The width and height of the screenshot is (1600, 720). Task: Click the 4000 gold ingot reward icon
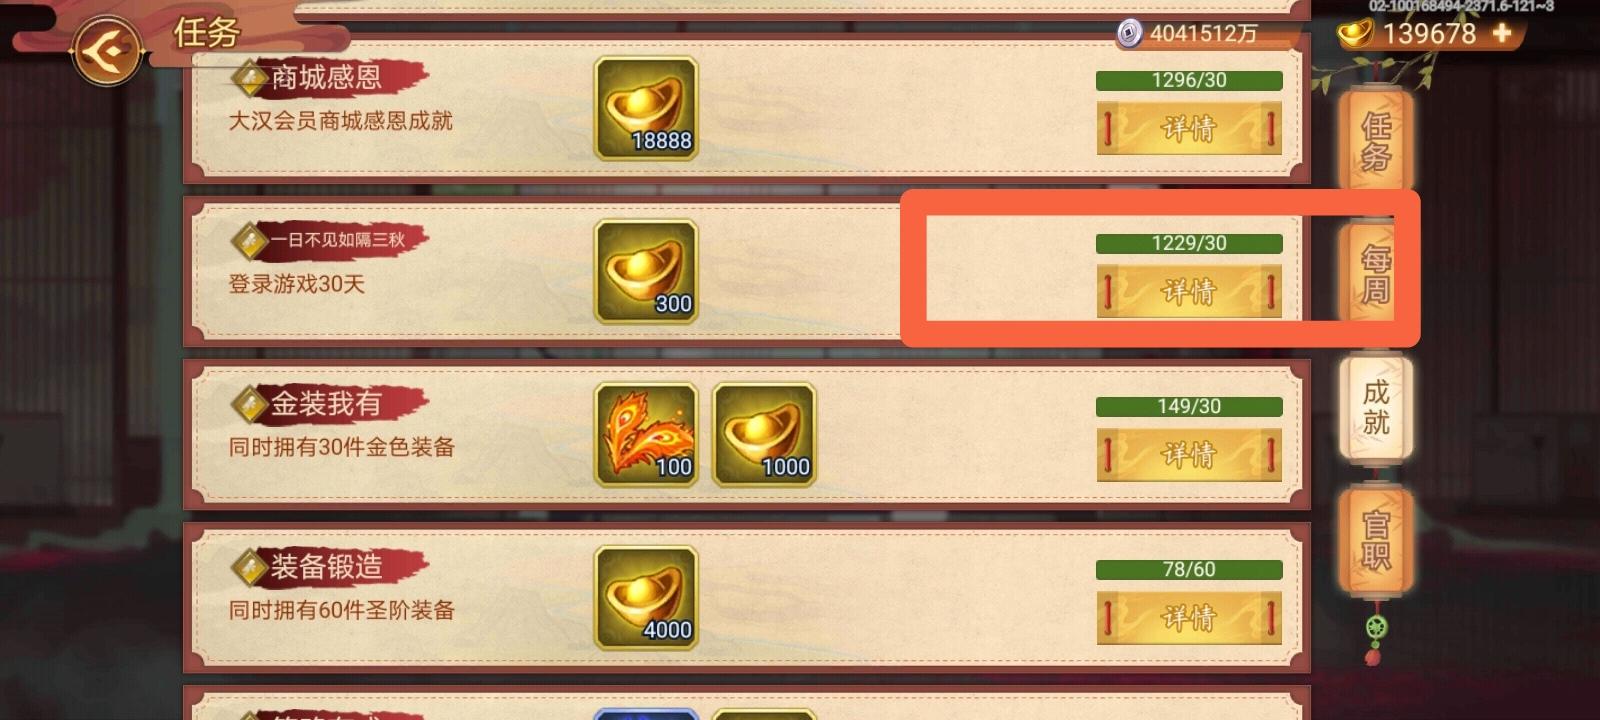646,598
